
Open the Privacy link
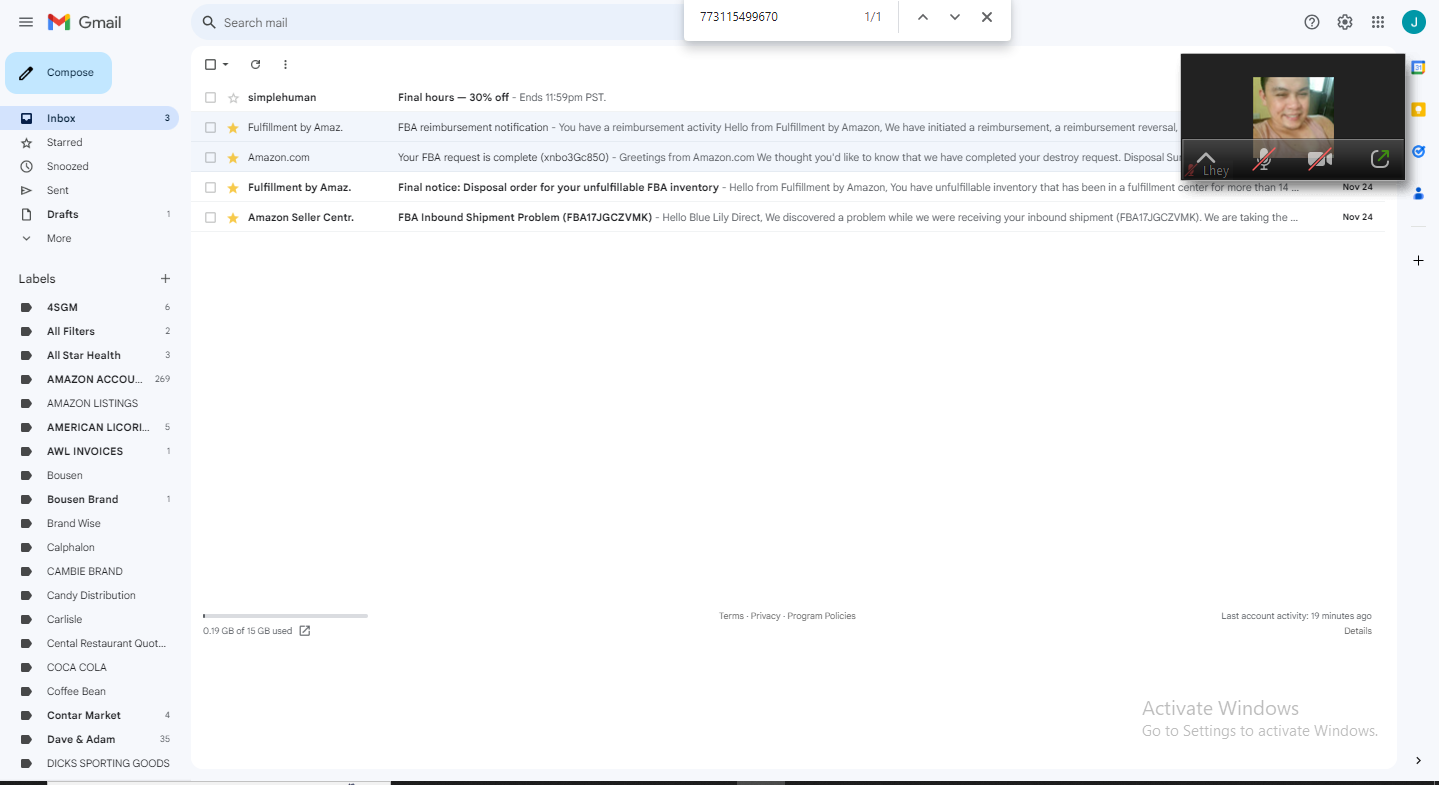[765, 616]
